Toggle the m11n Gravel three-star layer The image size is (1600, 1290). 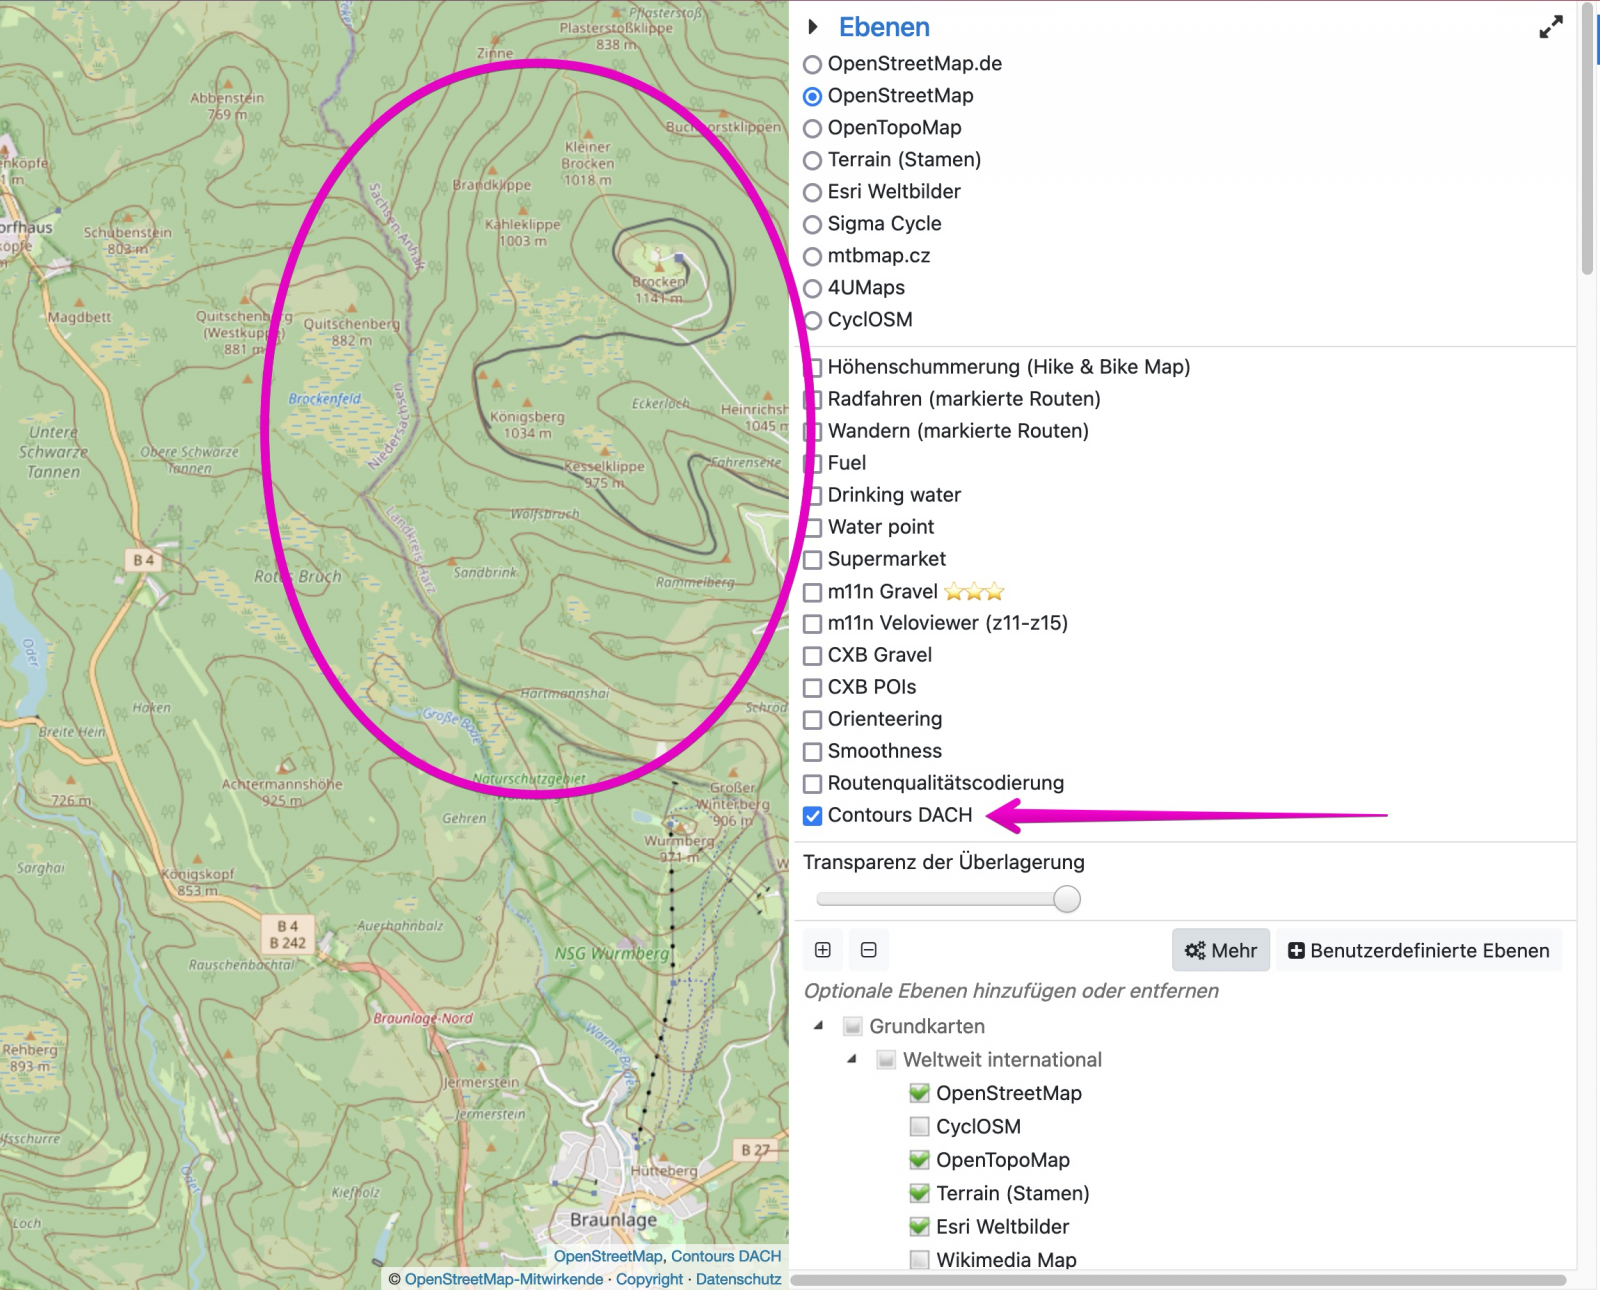(x=813, y=592)
